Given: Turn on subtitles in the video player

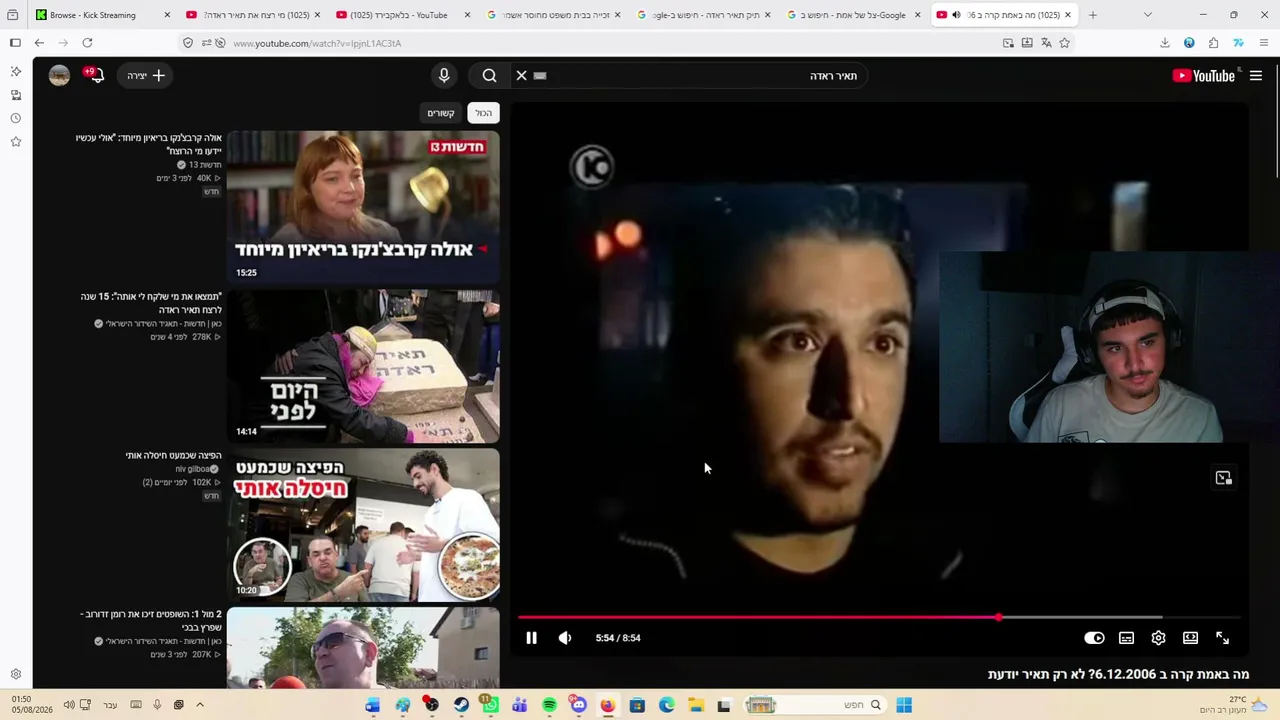Looking at the screenshot, I should click(1126, 638).
